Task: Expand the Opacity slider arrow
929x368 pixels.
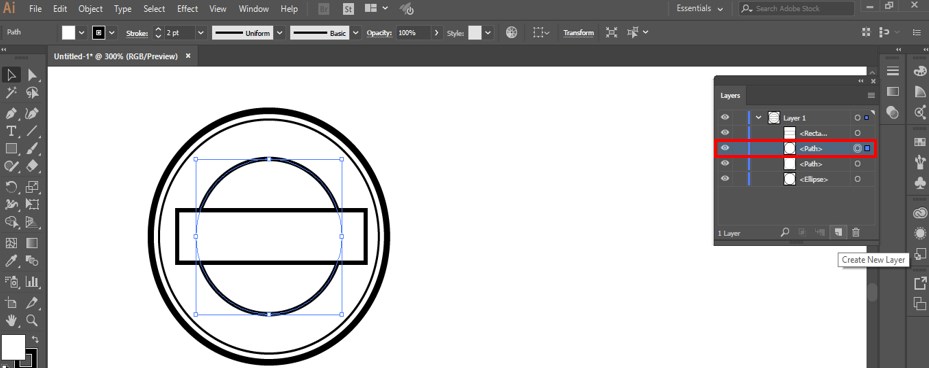Action: [437, 33]
